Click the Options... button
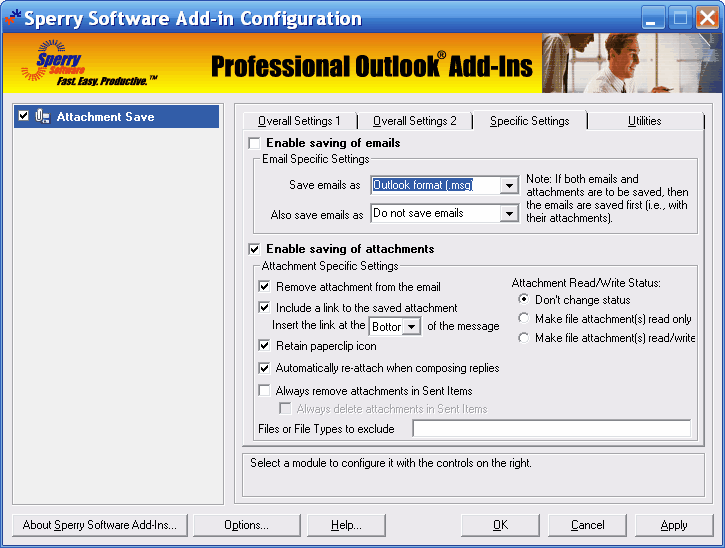725x548 pixels. pos(246,525)
